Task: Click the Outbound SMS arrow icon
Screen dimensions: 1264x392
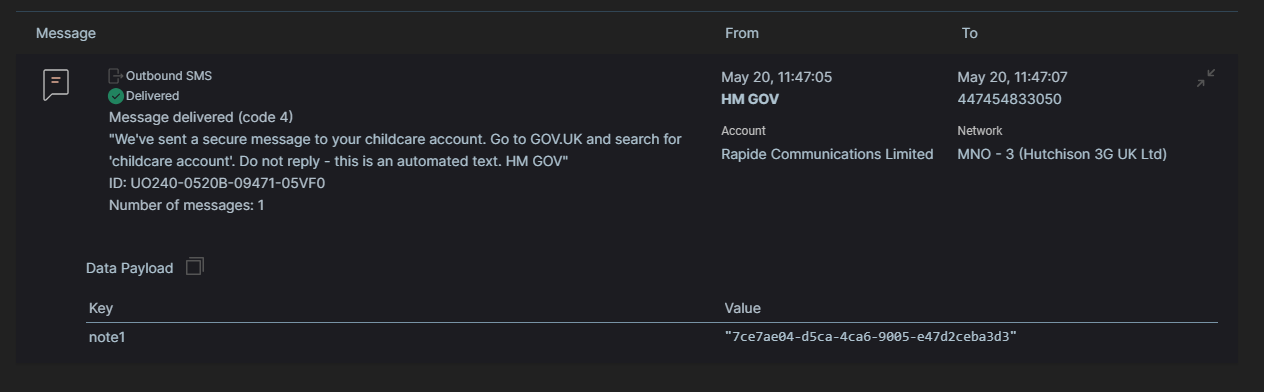Action: (x=116, y=76)
